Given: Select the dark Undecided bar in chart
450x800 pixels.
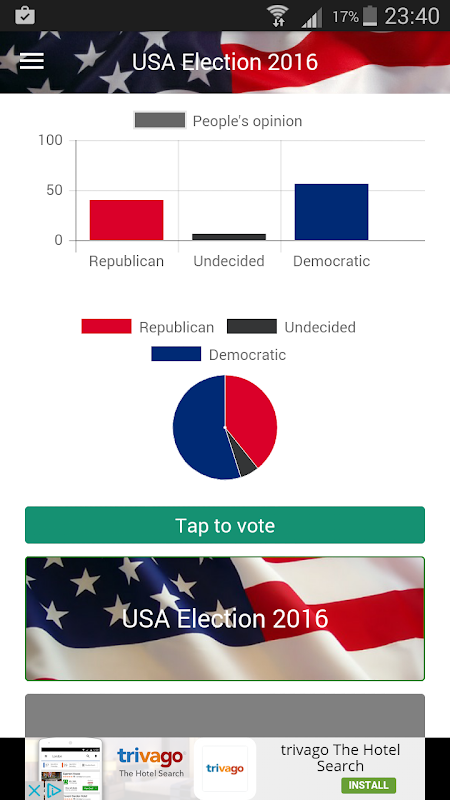Looking at the screenshot, I should 229,237.
